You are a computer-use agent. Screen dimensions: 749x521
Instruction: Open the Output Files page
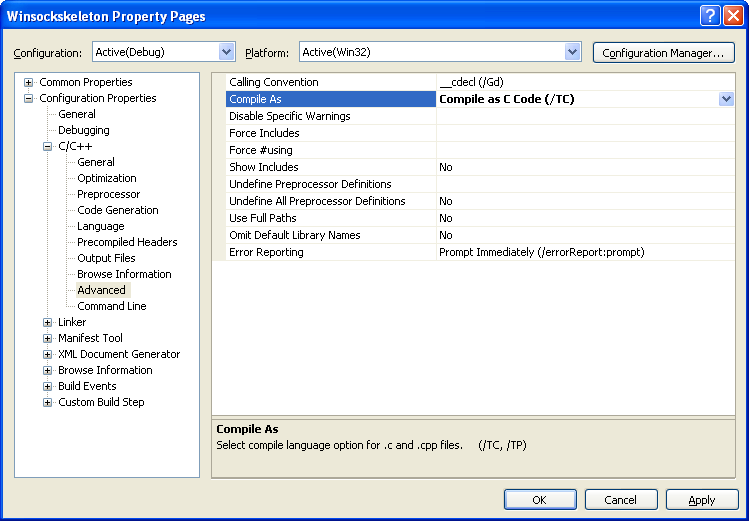coord(107,258)
